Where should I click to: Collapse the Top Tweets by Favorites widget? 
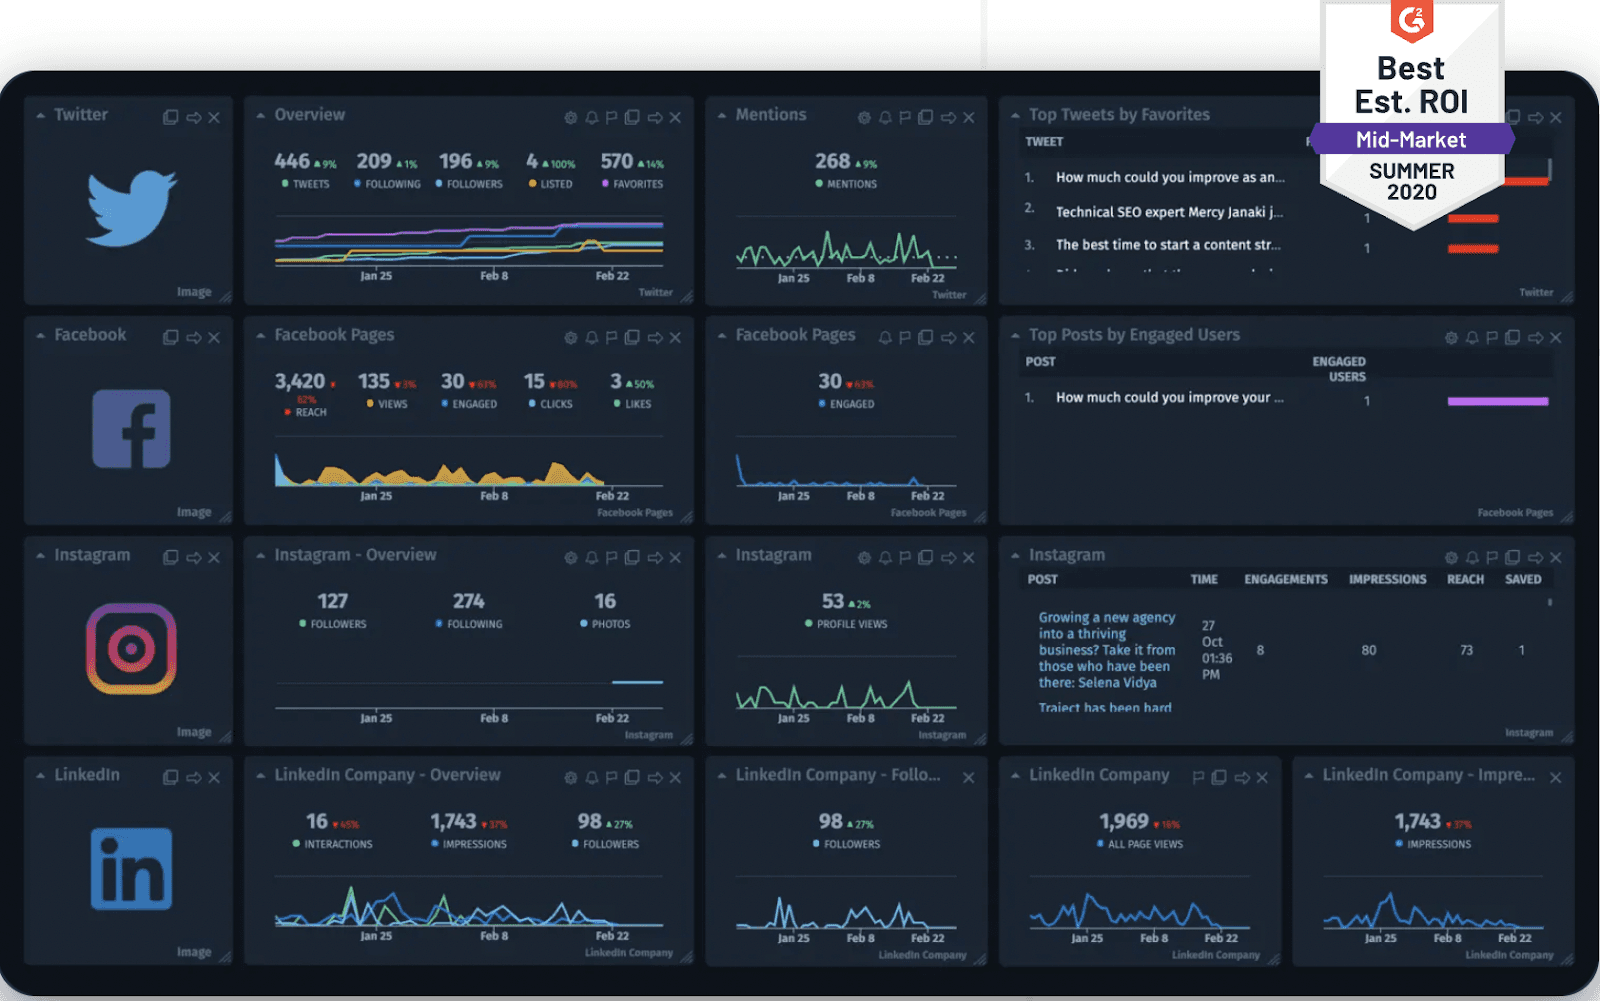(x=1015, y=116)
